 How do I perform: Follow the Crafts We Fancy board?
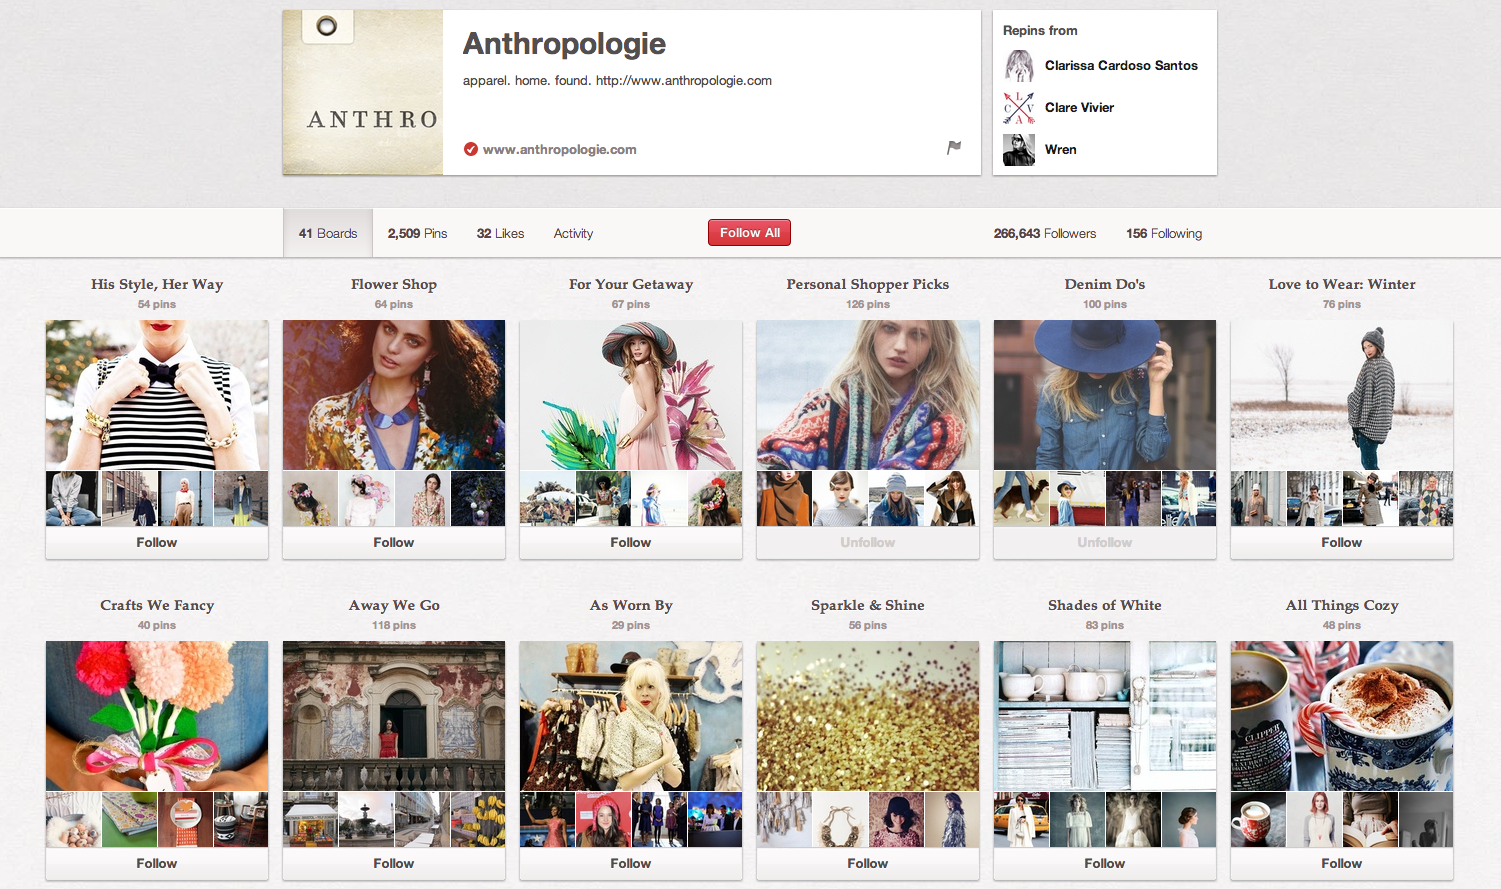(157, 863)
